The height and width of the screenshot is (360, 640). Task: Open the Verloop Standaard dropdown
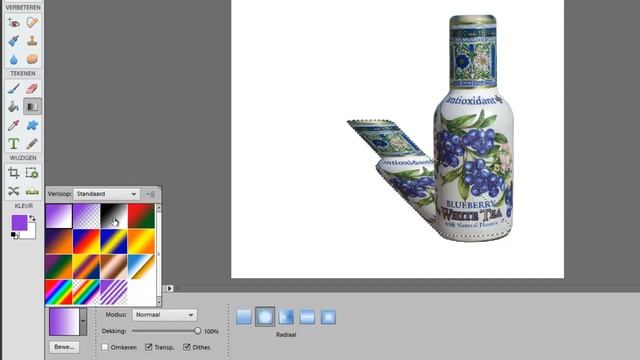[x=107, y=194]
